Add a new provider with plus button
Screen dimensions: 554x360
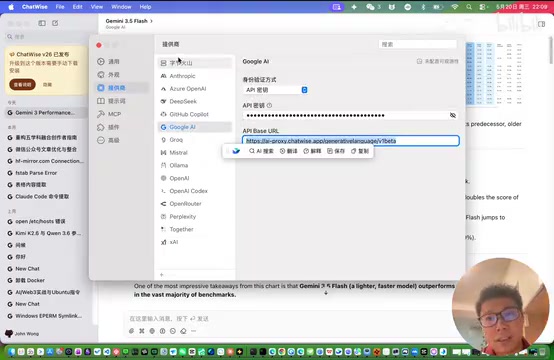pos(162,275)
